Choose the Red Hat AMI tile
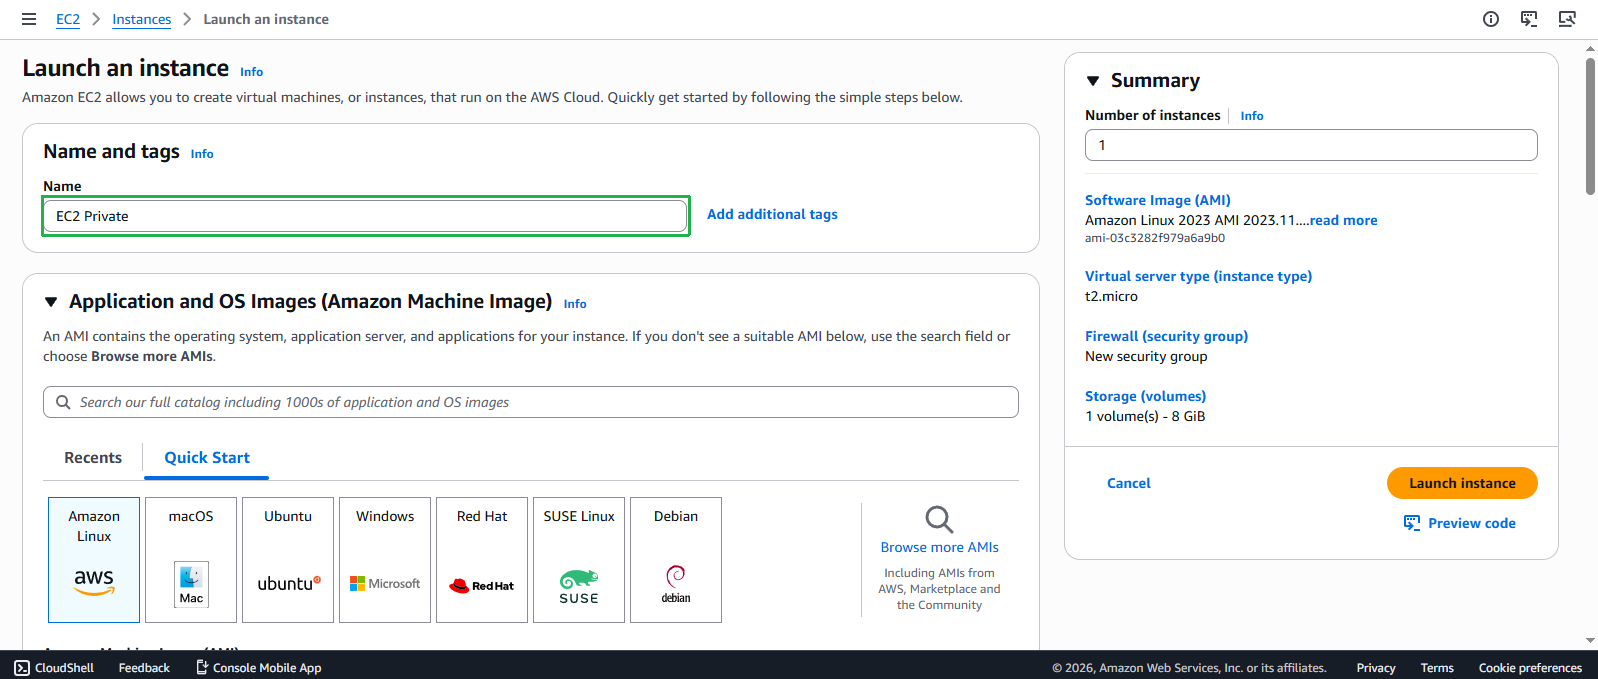Screen dimensions: 1598x679 pos(482,560)
